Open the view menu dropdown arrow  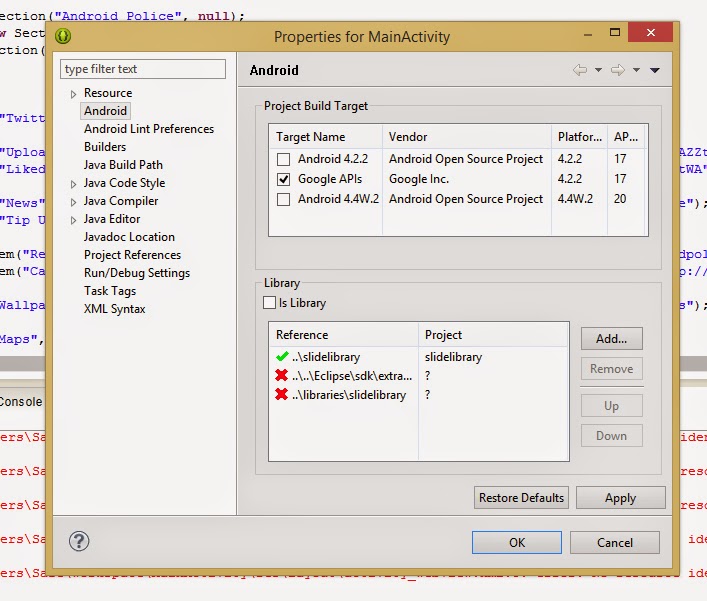[655, 70]
